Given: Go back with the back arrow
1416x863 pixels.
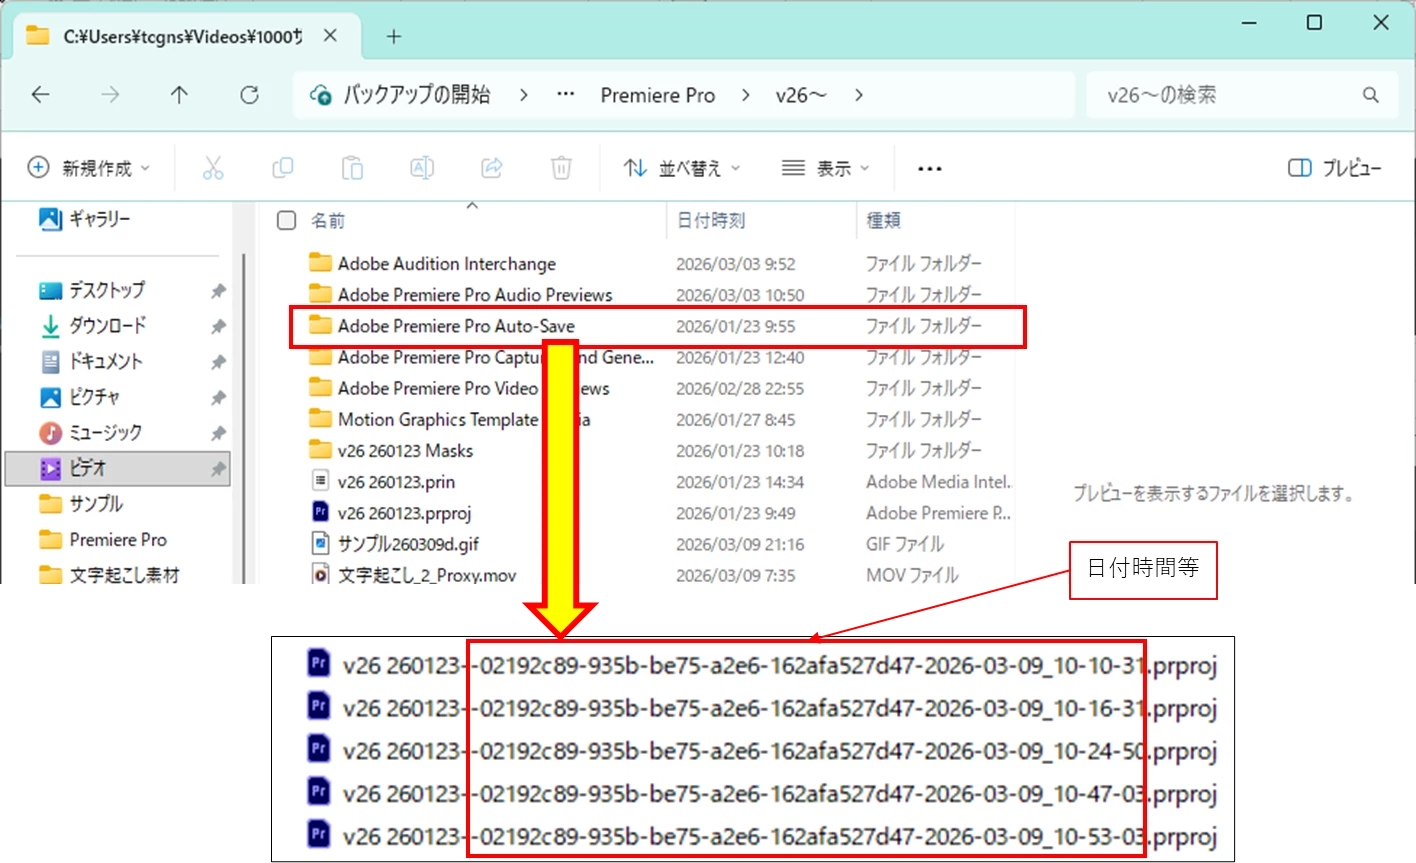Looking at the screenshot, I should click(41, 95).
